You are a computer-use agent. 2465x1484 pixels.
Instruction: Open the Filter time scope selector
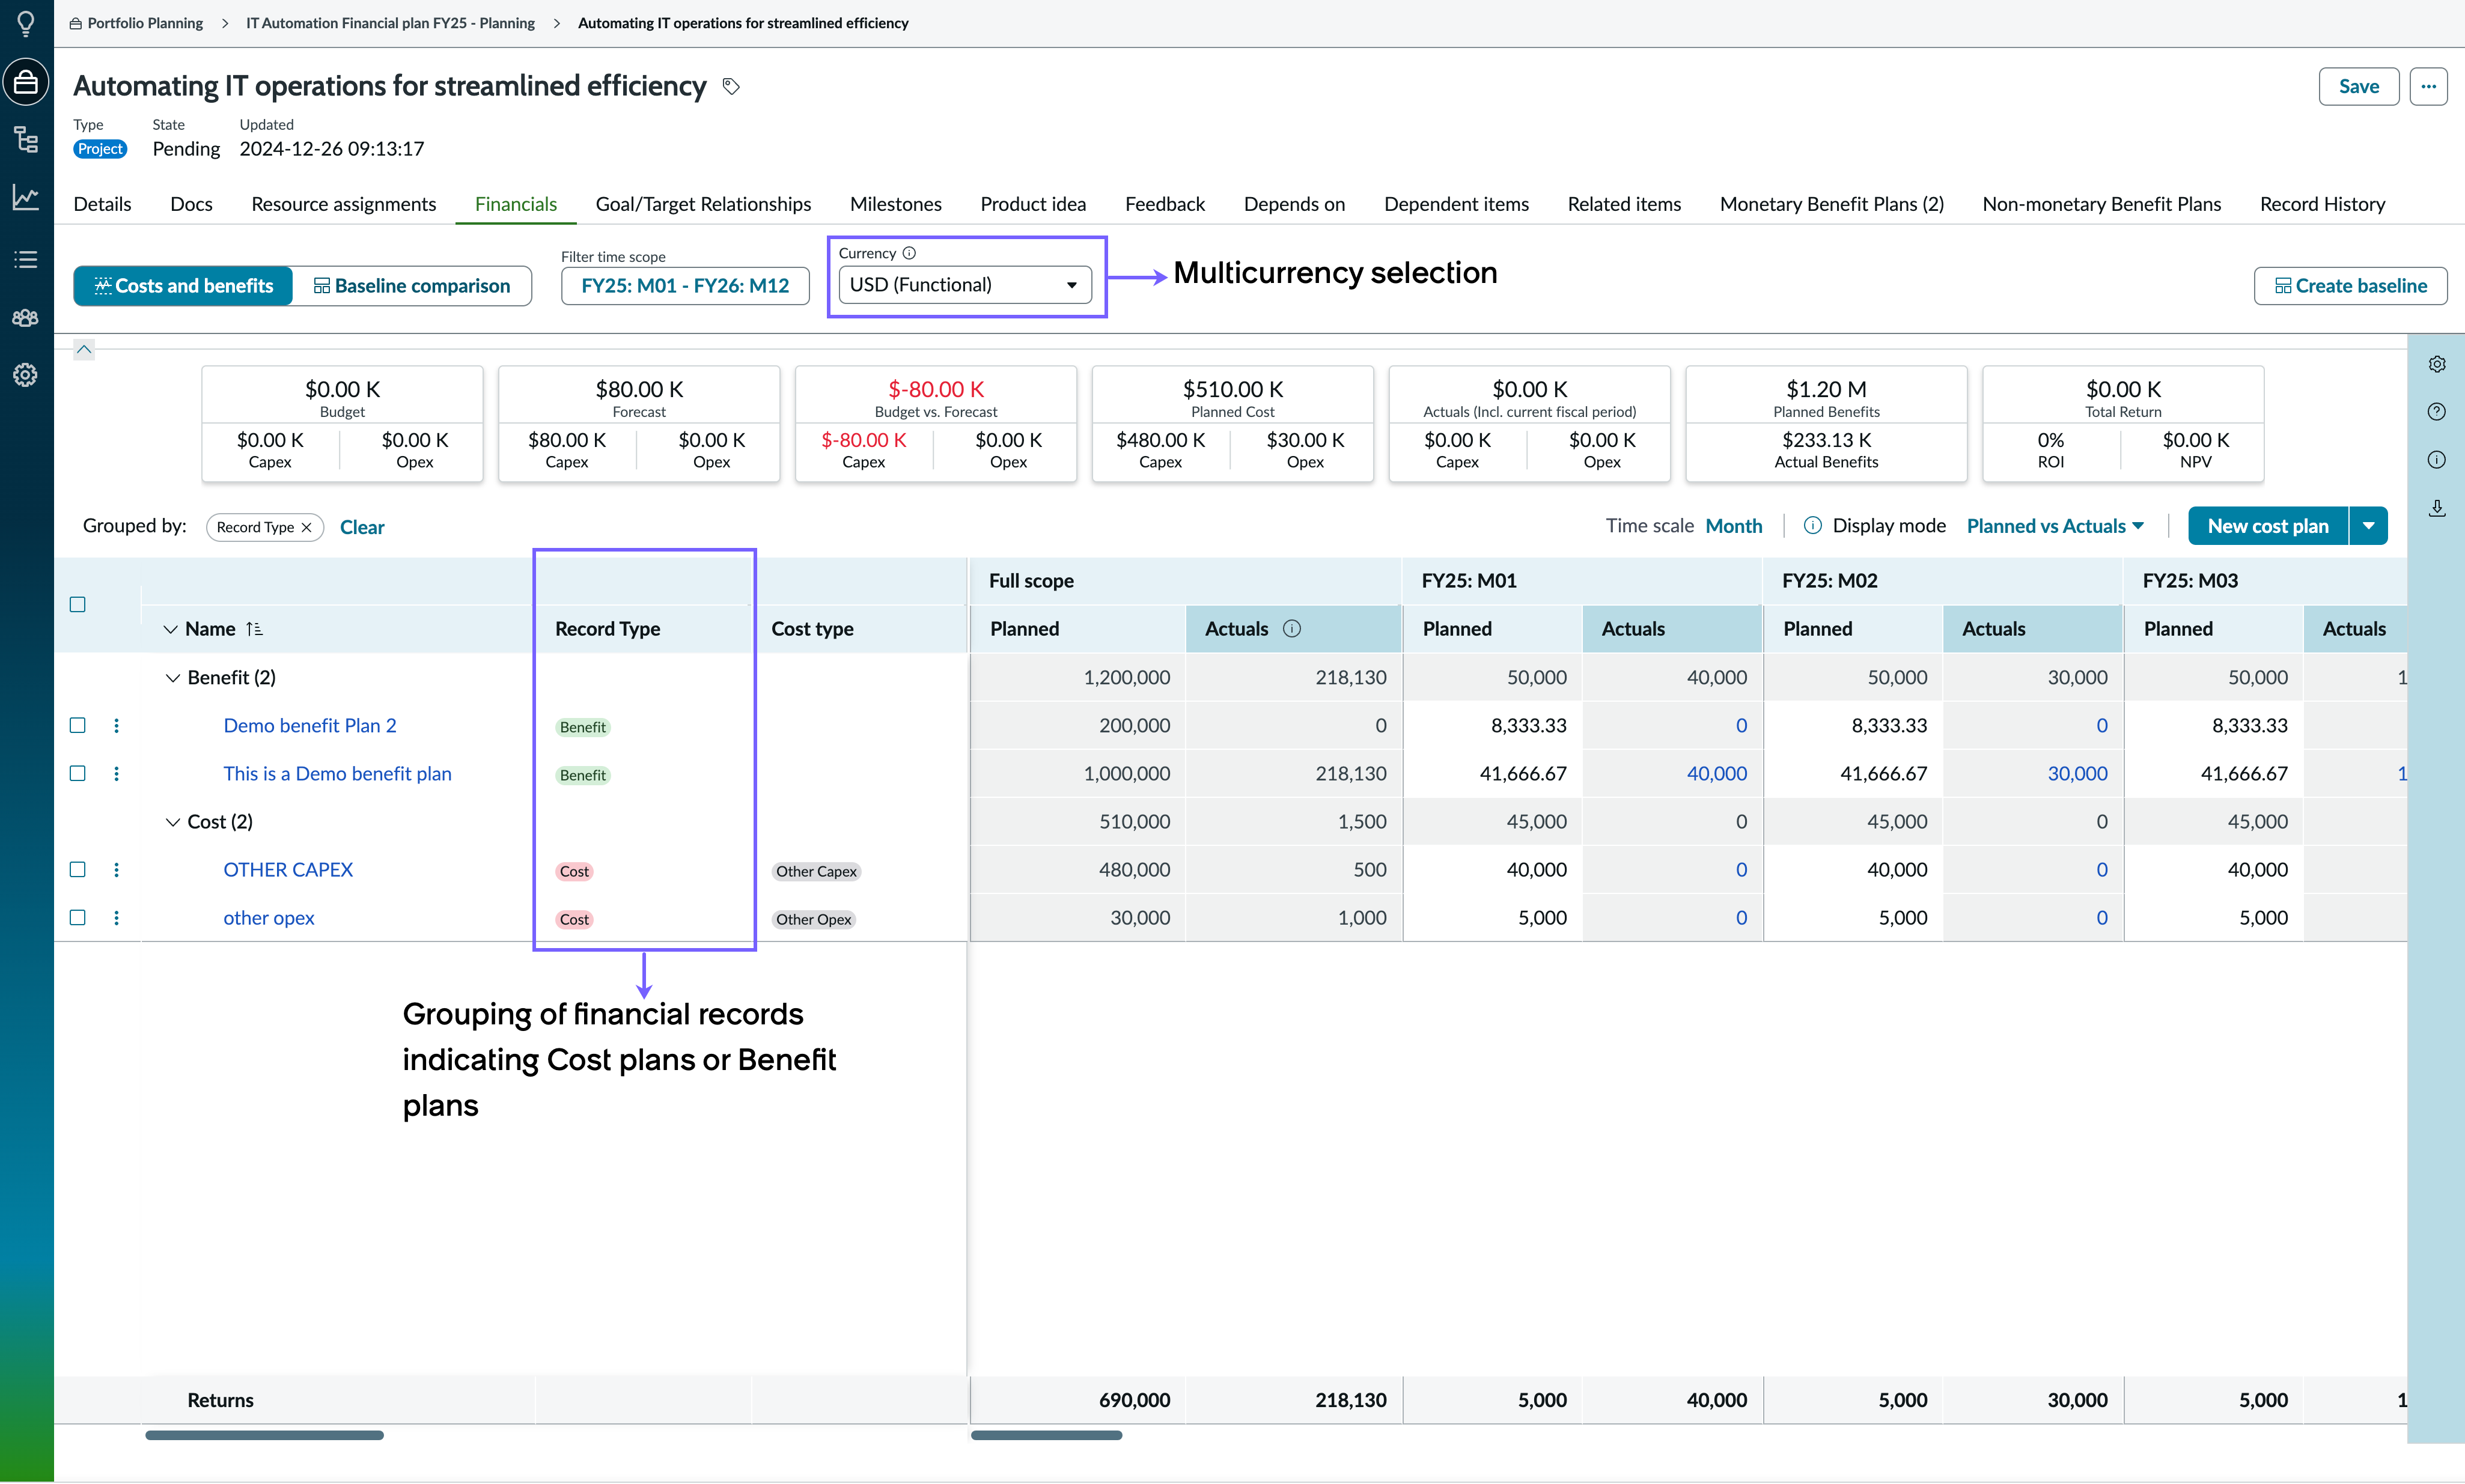point(685,286)
